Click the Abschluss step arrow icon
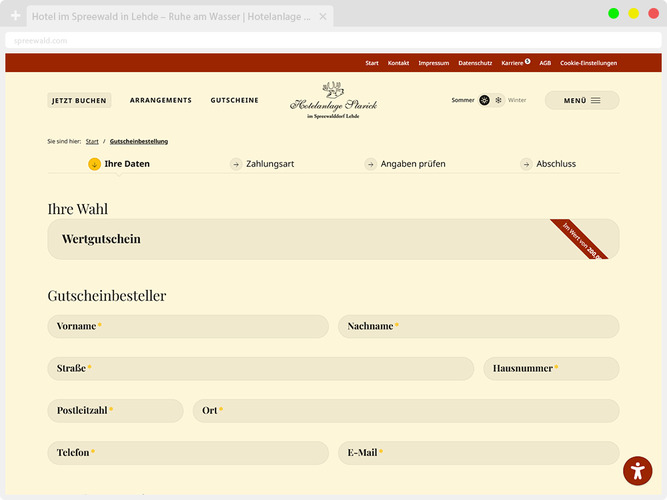 click(526, 164)
